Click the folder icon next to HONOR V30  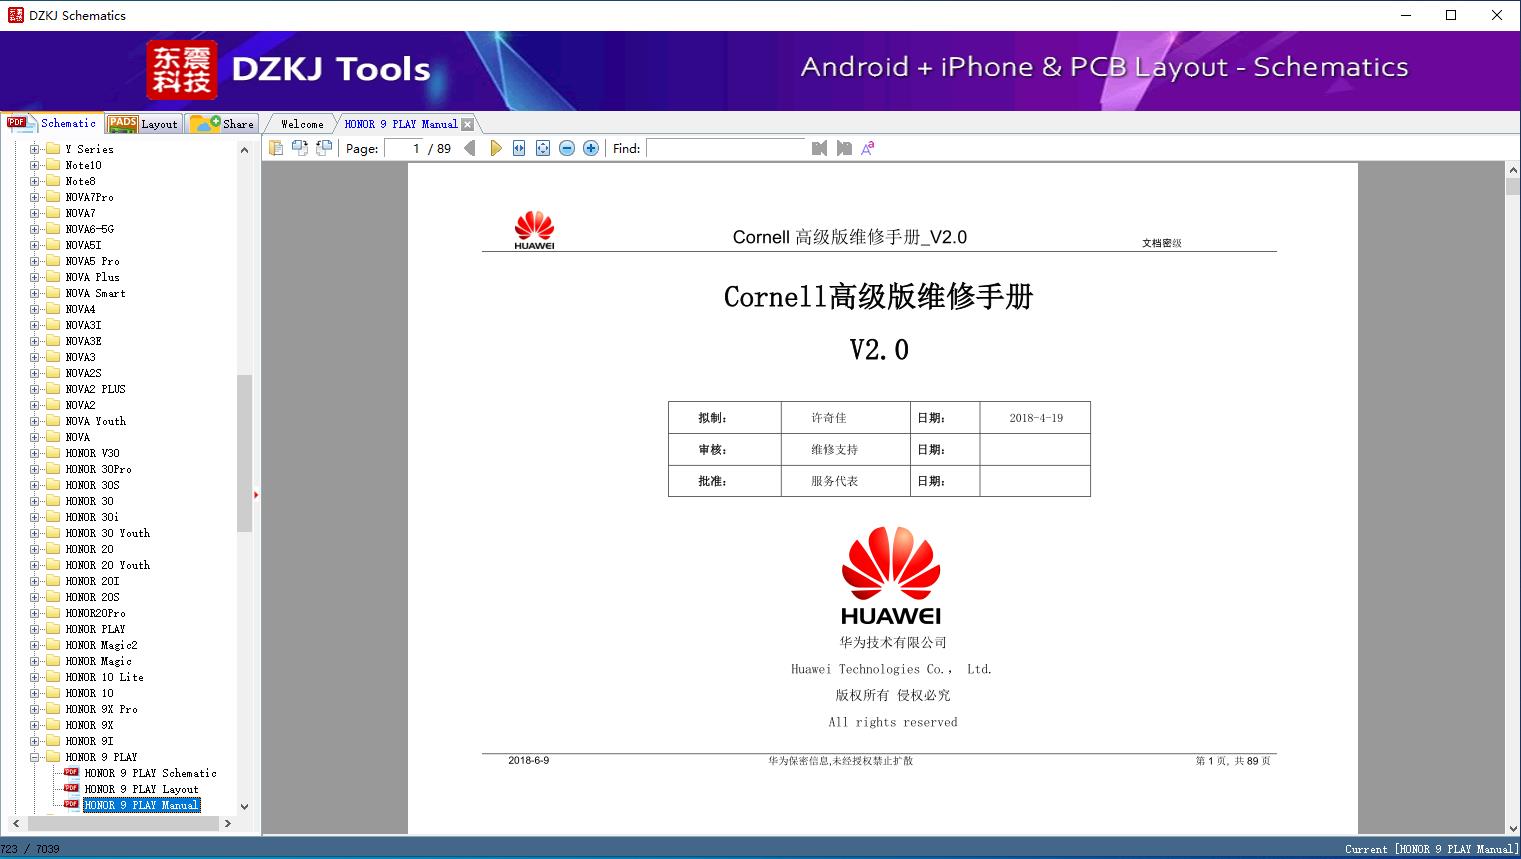53,453
